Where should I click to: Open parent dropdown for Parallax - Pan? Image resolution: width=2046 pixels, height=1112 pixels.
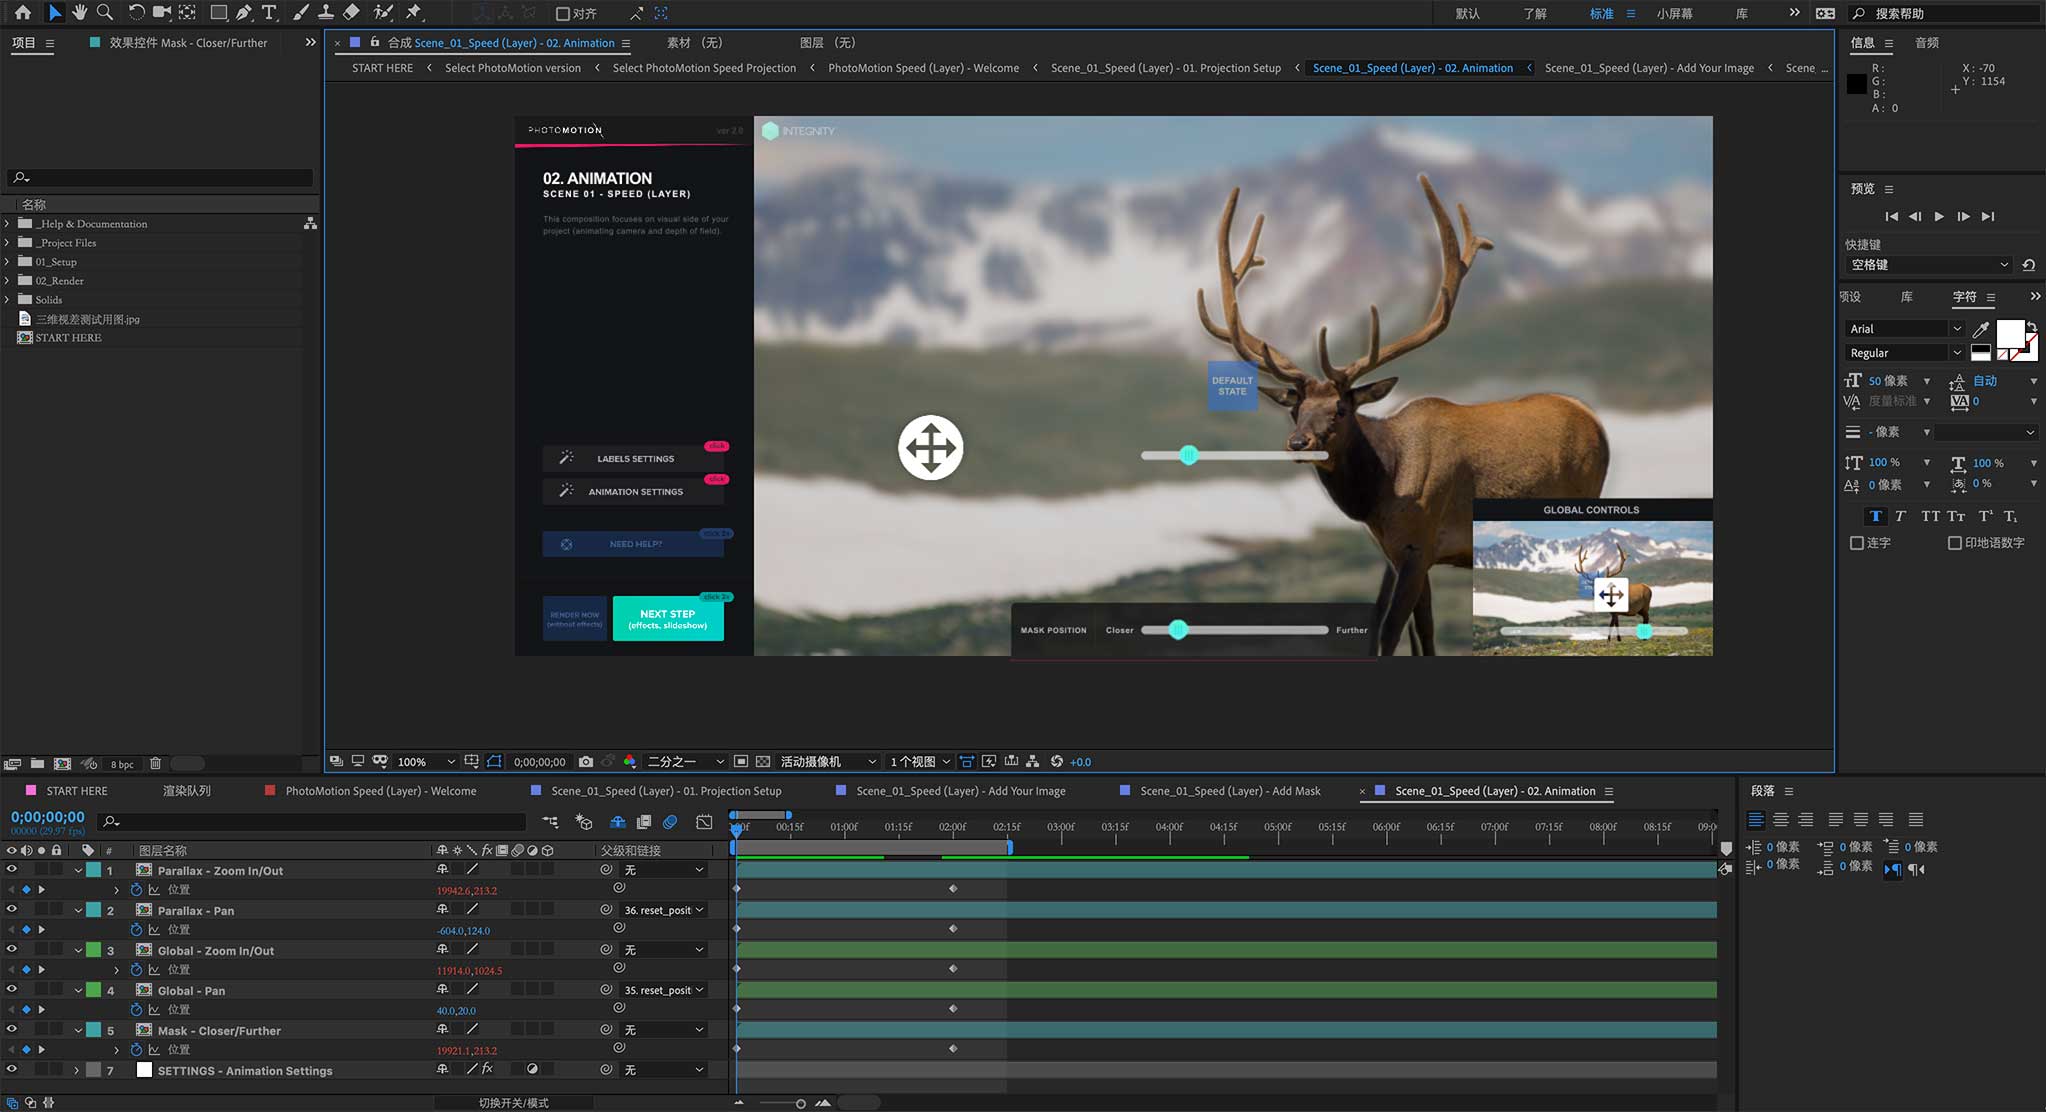(x=664, y=910)
